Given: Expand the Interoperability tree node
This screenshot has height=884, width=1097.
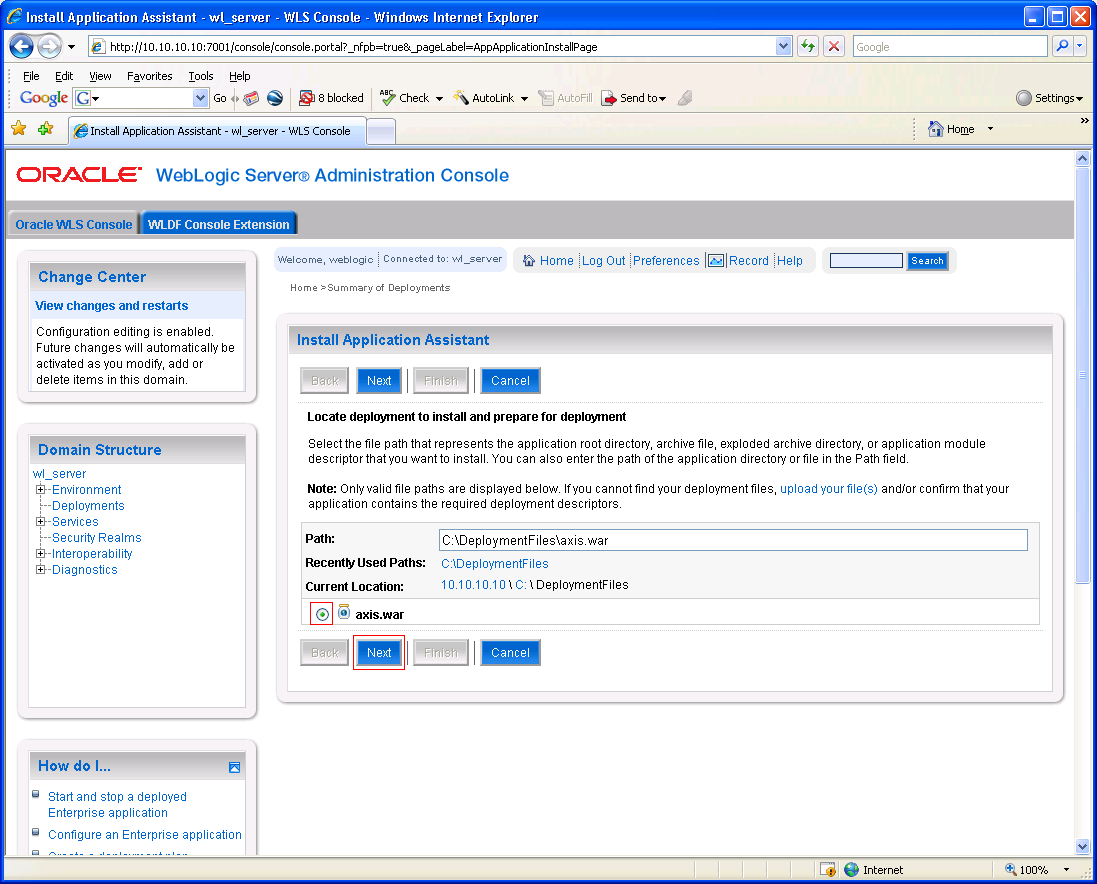Looking at the screenshot, I should pyautogui.click(x=41, y=554).
